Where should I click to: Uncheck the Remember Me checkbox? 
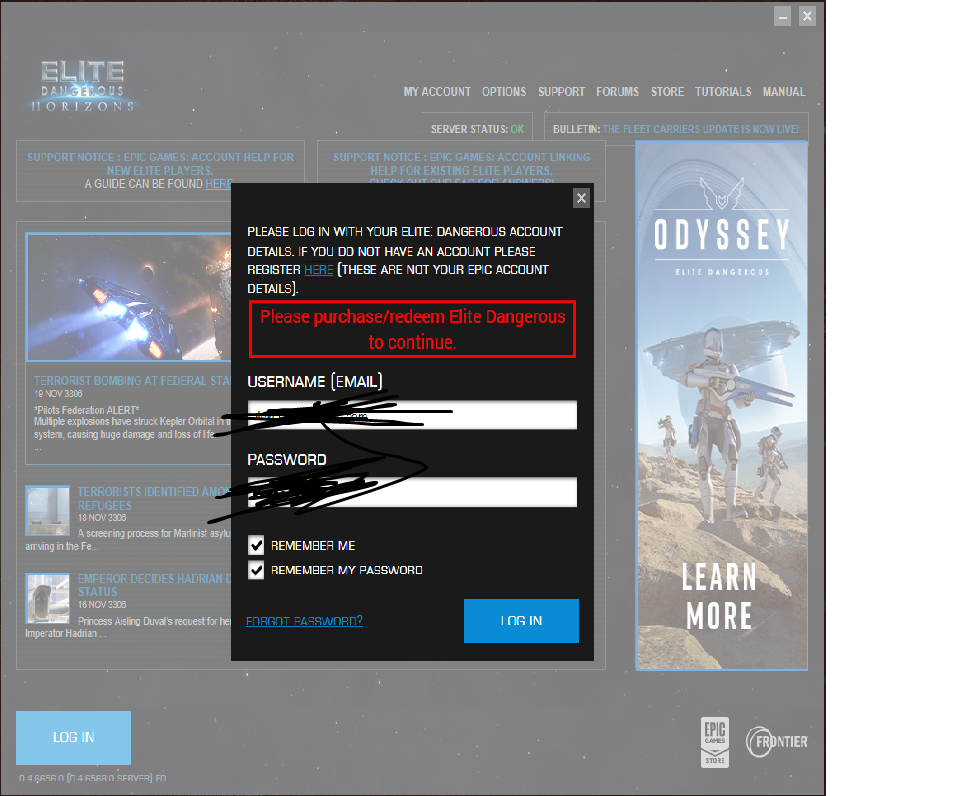click(256, 545)
